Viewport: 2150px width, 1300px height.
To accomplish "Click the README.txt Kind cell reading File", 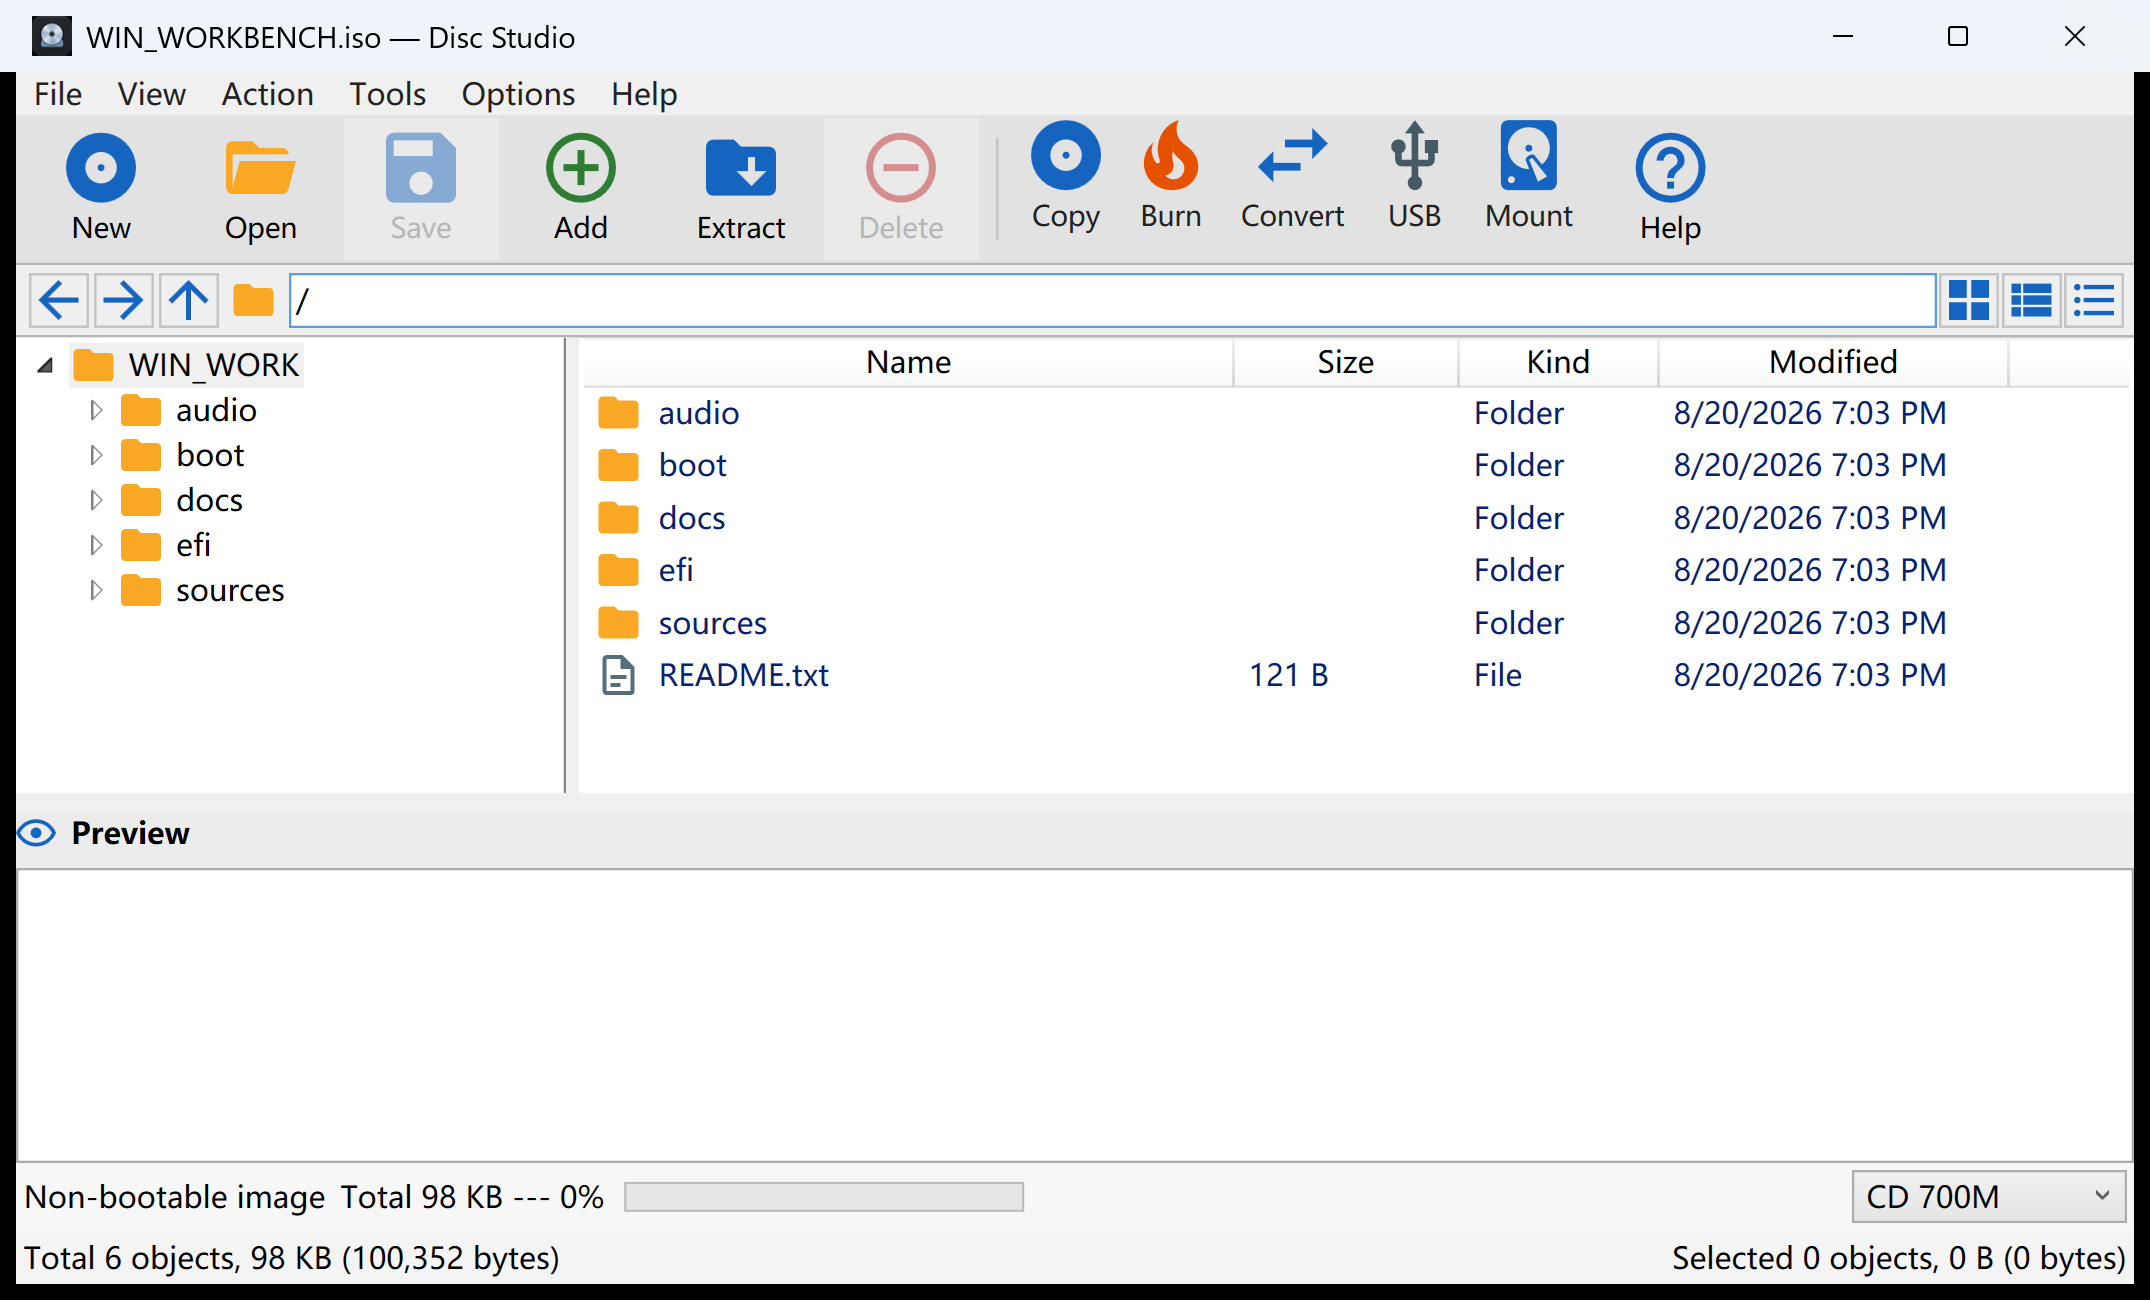I will pyautogui.click(x=1497, y=675).
